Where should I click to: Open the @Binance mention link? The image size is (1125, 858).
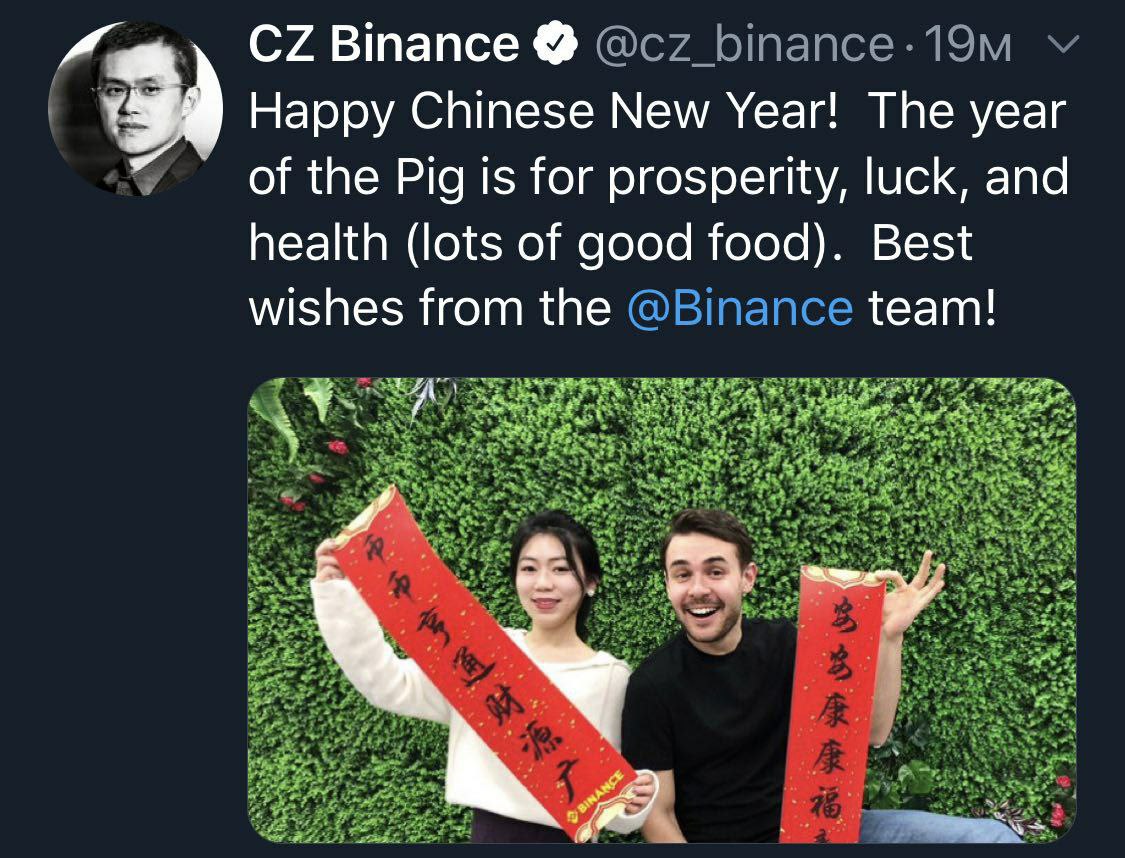pyautogui.click(x=740, y=308)
